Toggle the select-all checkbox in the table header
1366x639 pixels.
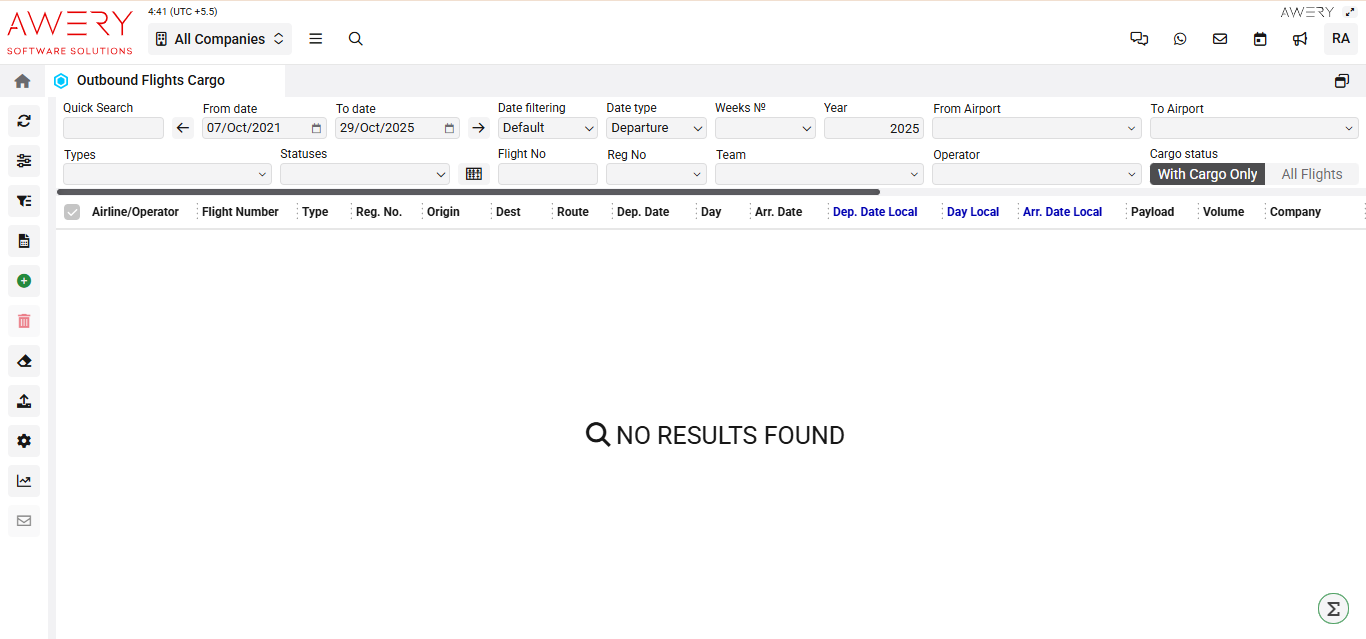[x=70, y=211]
